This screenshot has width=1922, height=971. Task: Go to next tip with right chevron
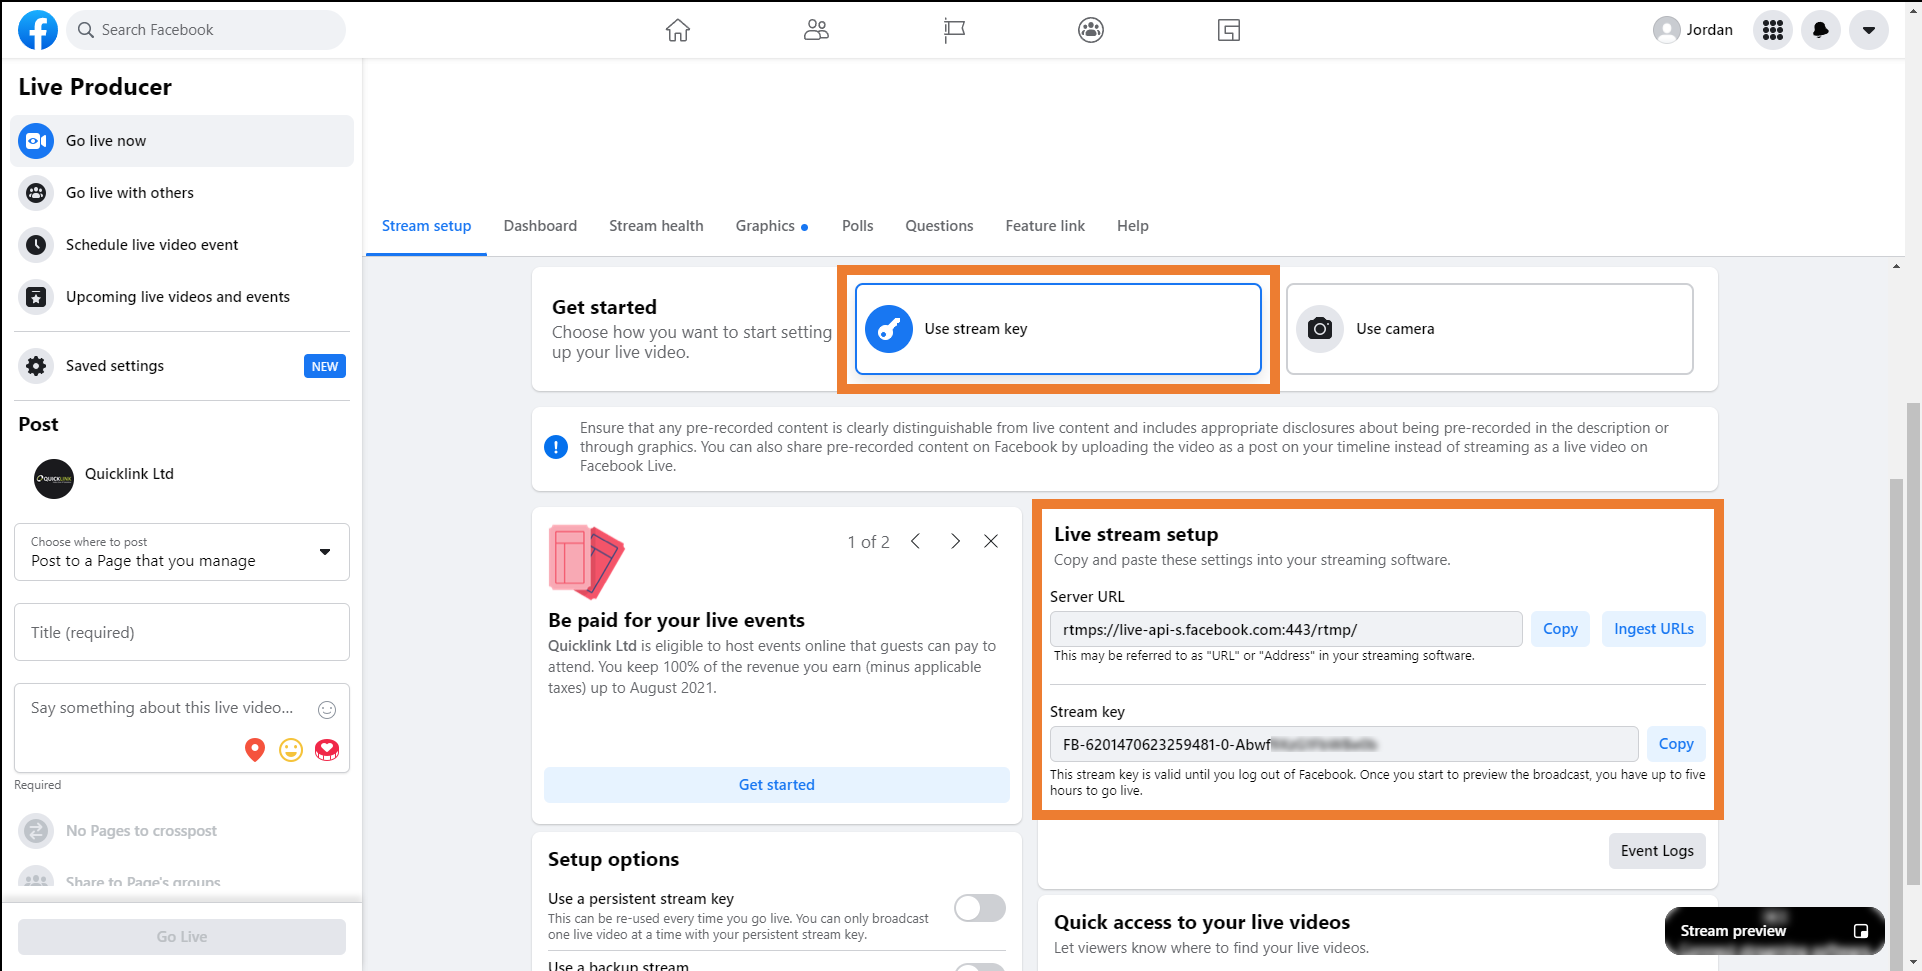pos(955,541)
